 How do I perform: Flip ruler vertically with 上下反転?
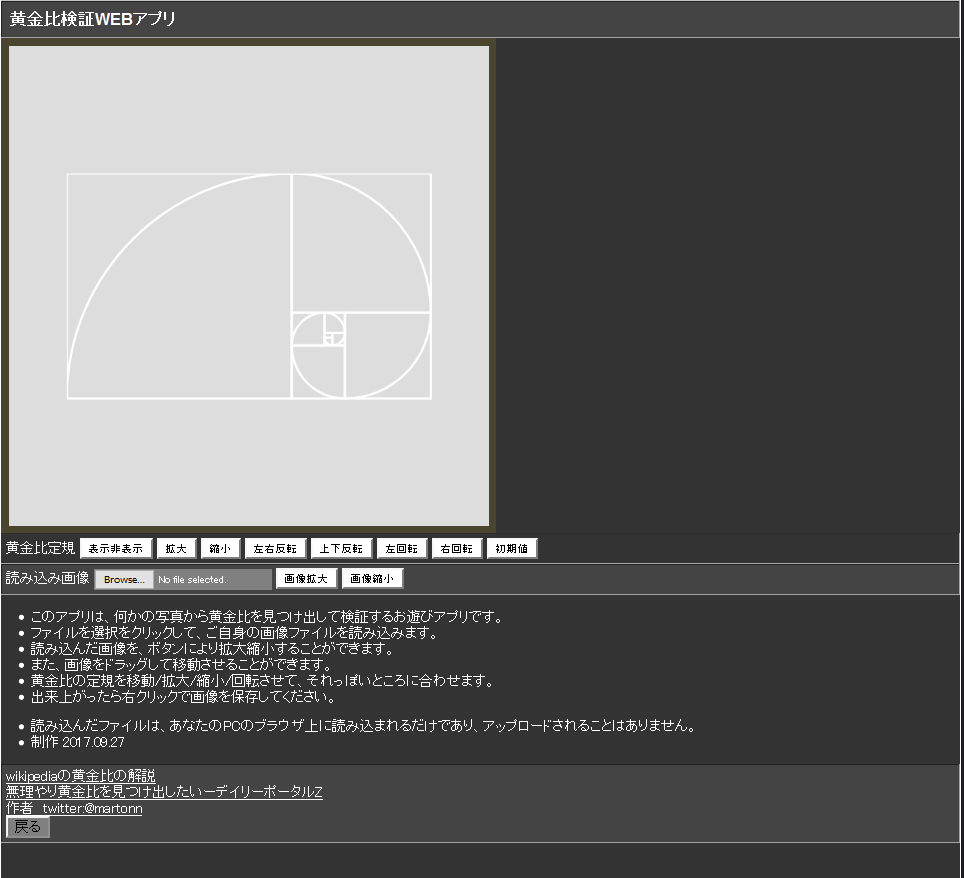point(341,548)
